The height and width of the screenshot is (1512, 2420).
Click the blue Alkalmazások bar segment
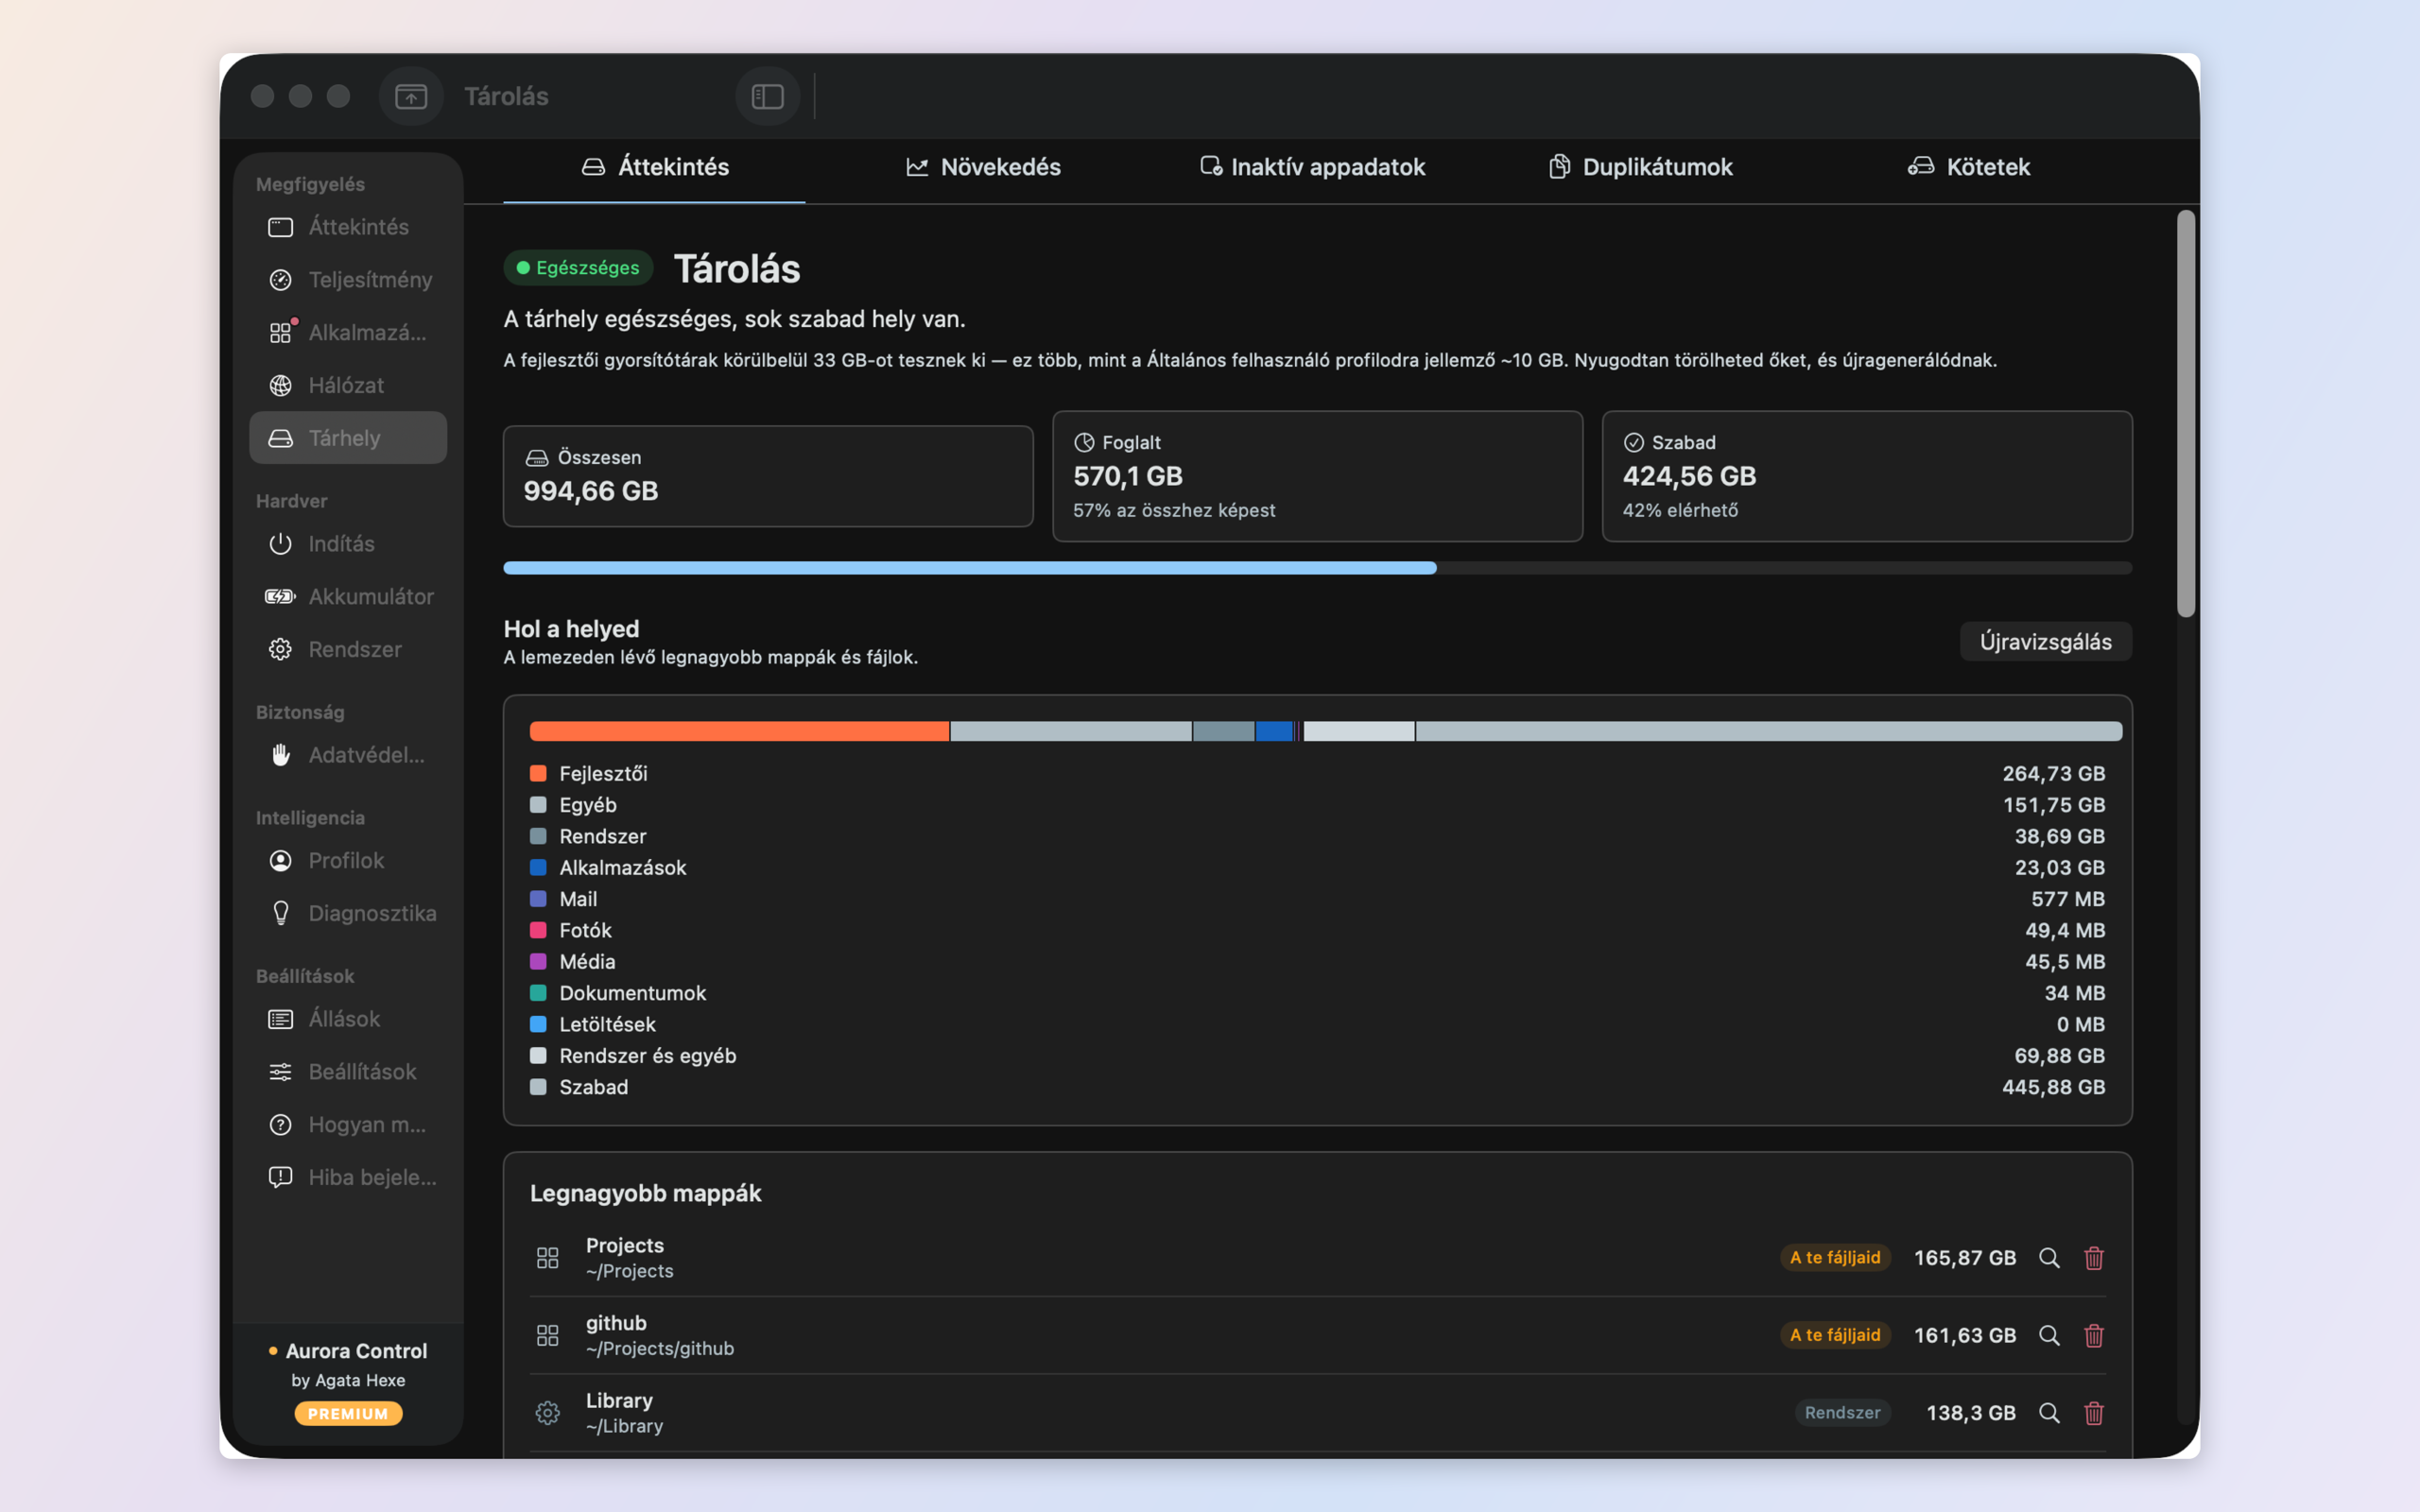click(x=1274, y=731)
